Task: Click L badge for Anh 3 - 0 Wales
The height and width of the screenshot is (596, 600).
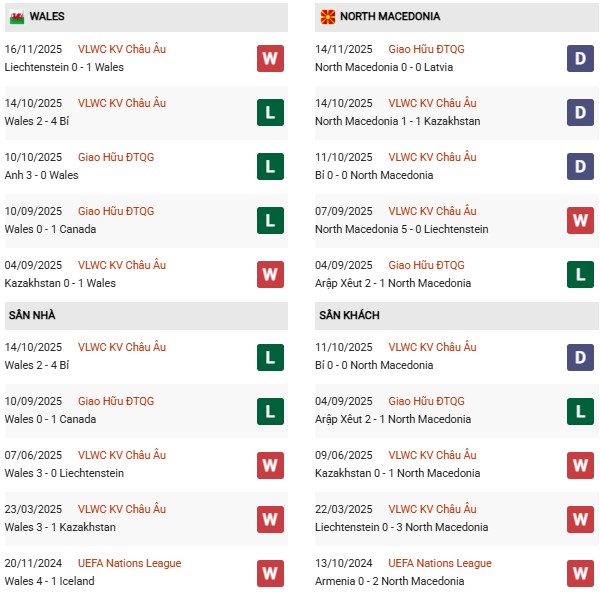Action: (270, 166)
